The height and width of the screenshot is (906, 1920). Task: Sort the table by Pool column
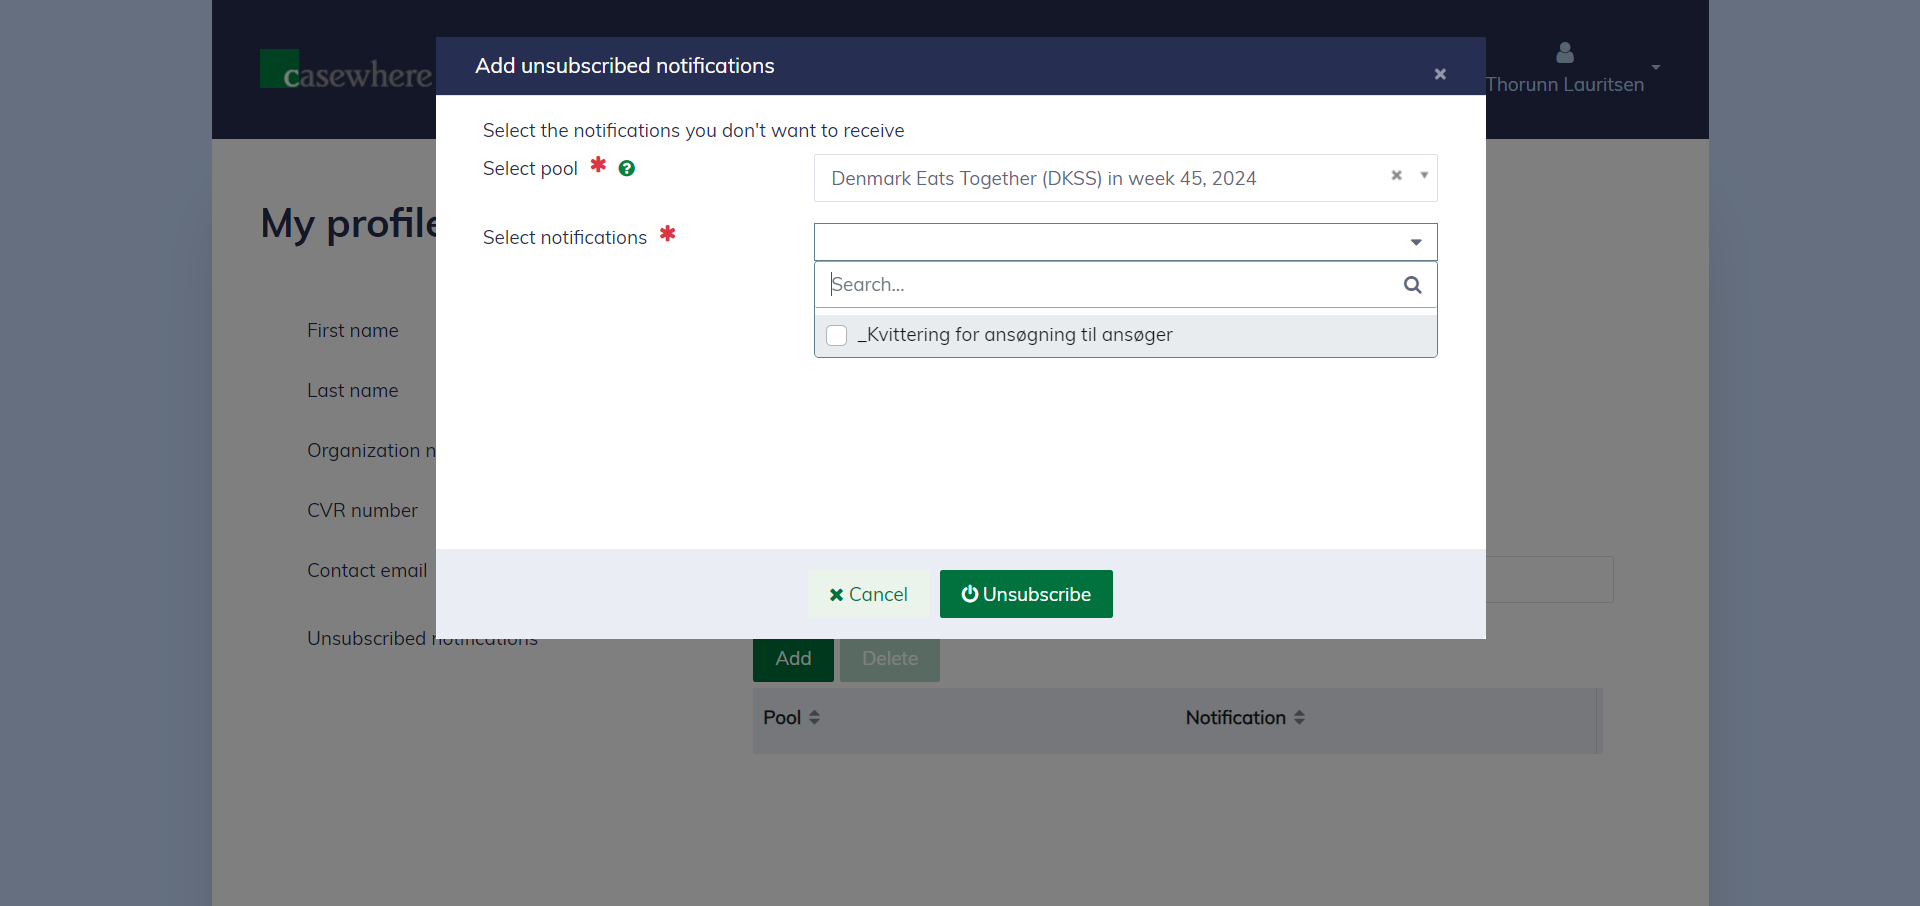[x=814, y=717]
